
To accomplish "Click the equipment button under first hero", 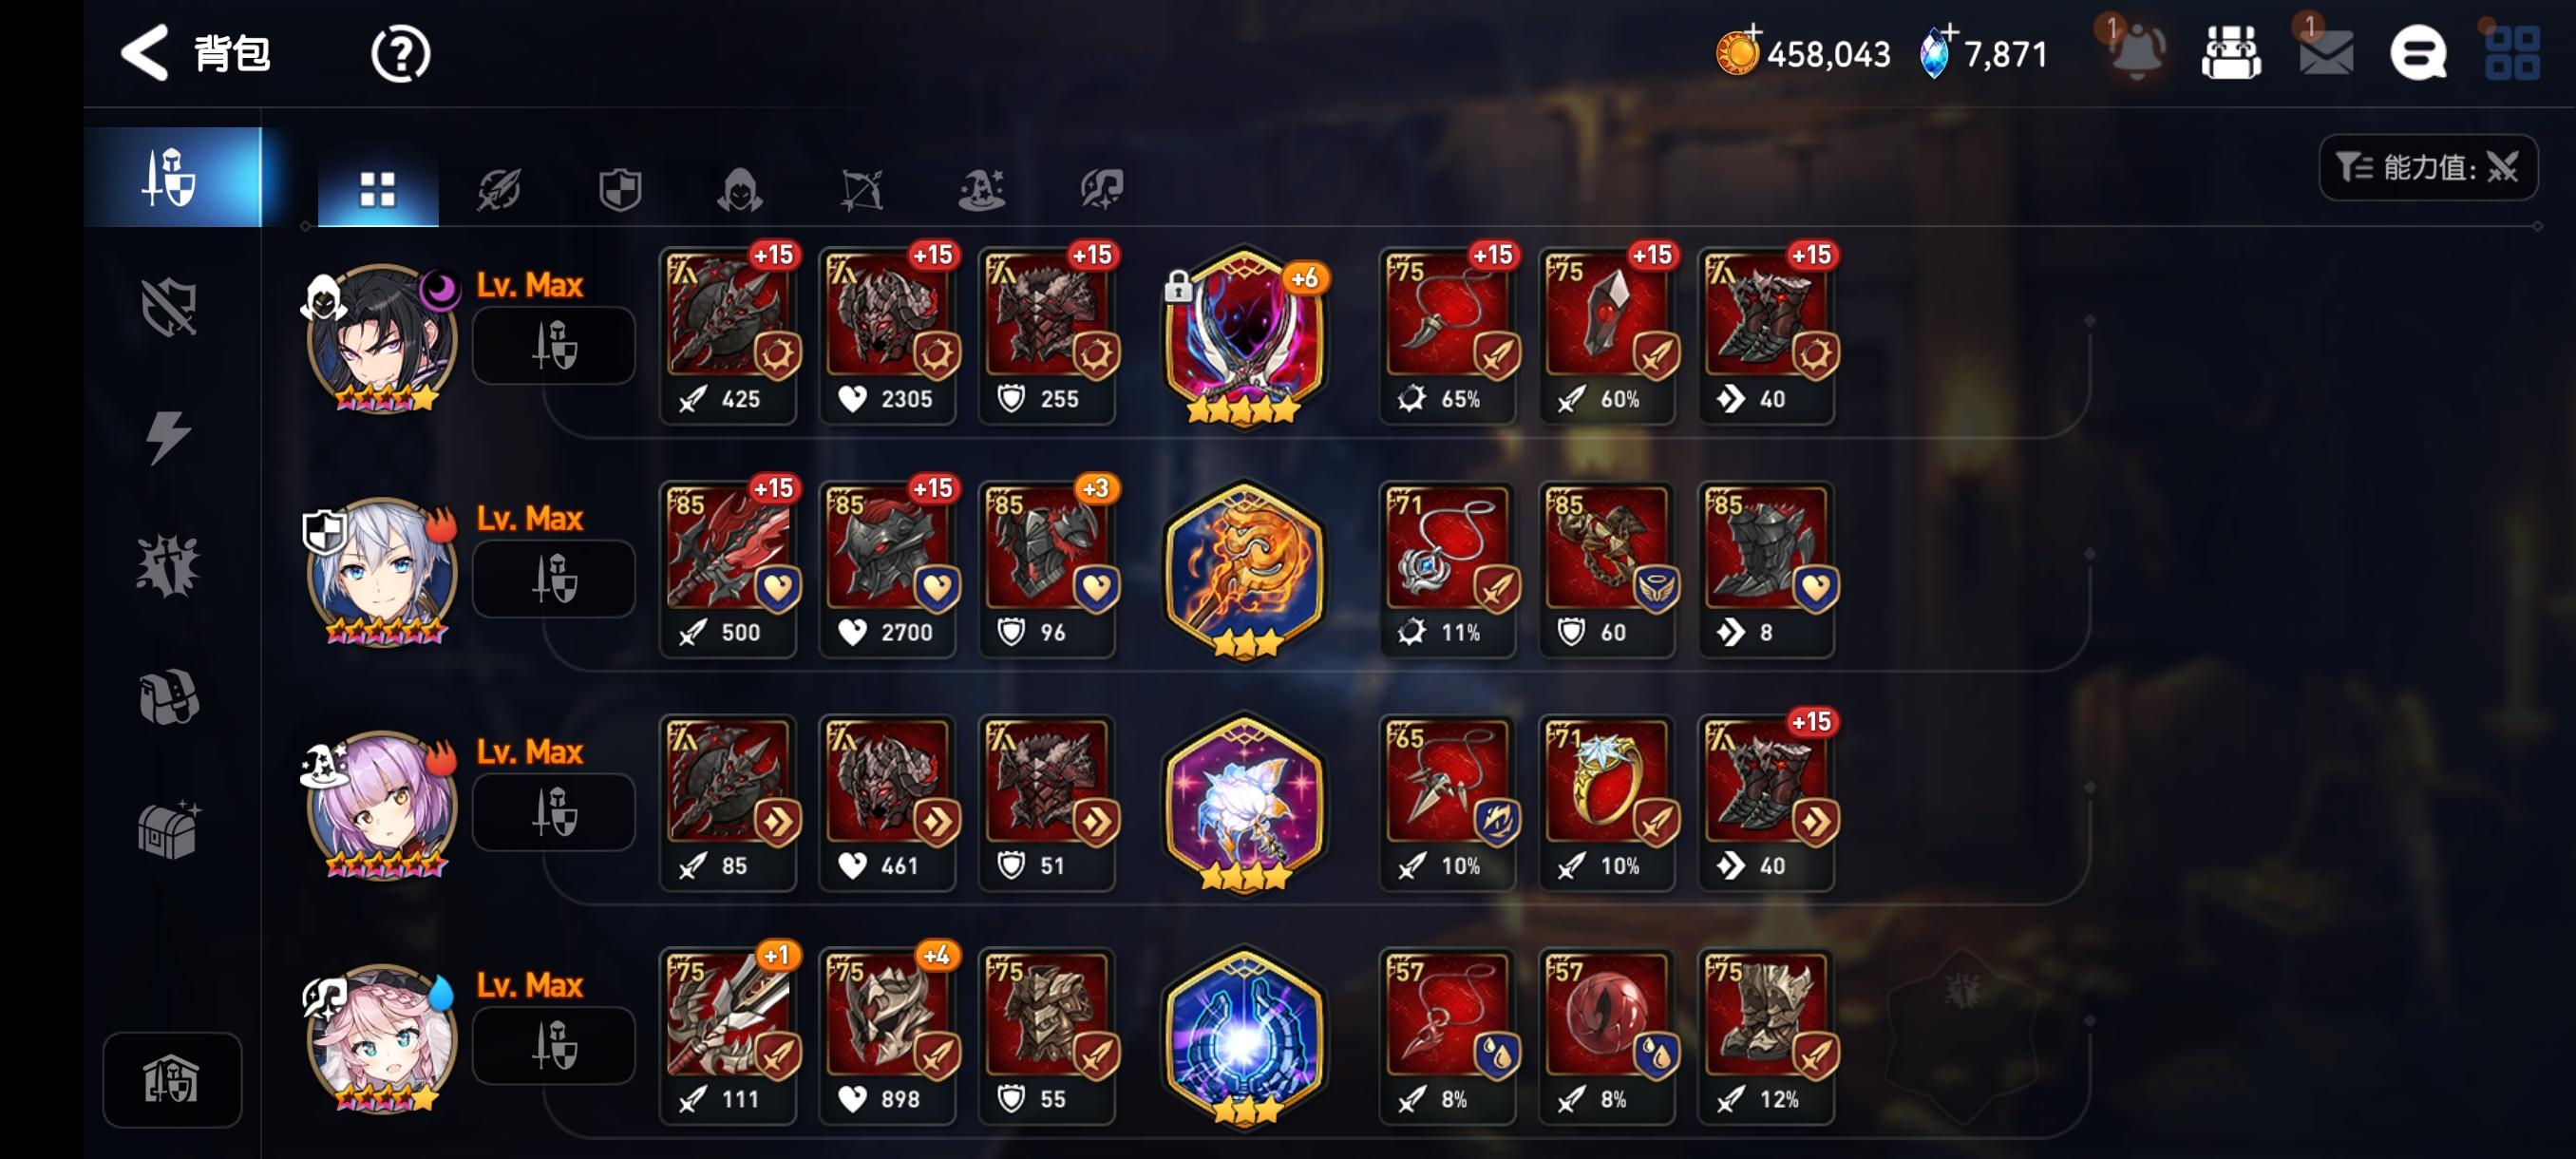I will click(554, 345).
